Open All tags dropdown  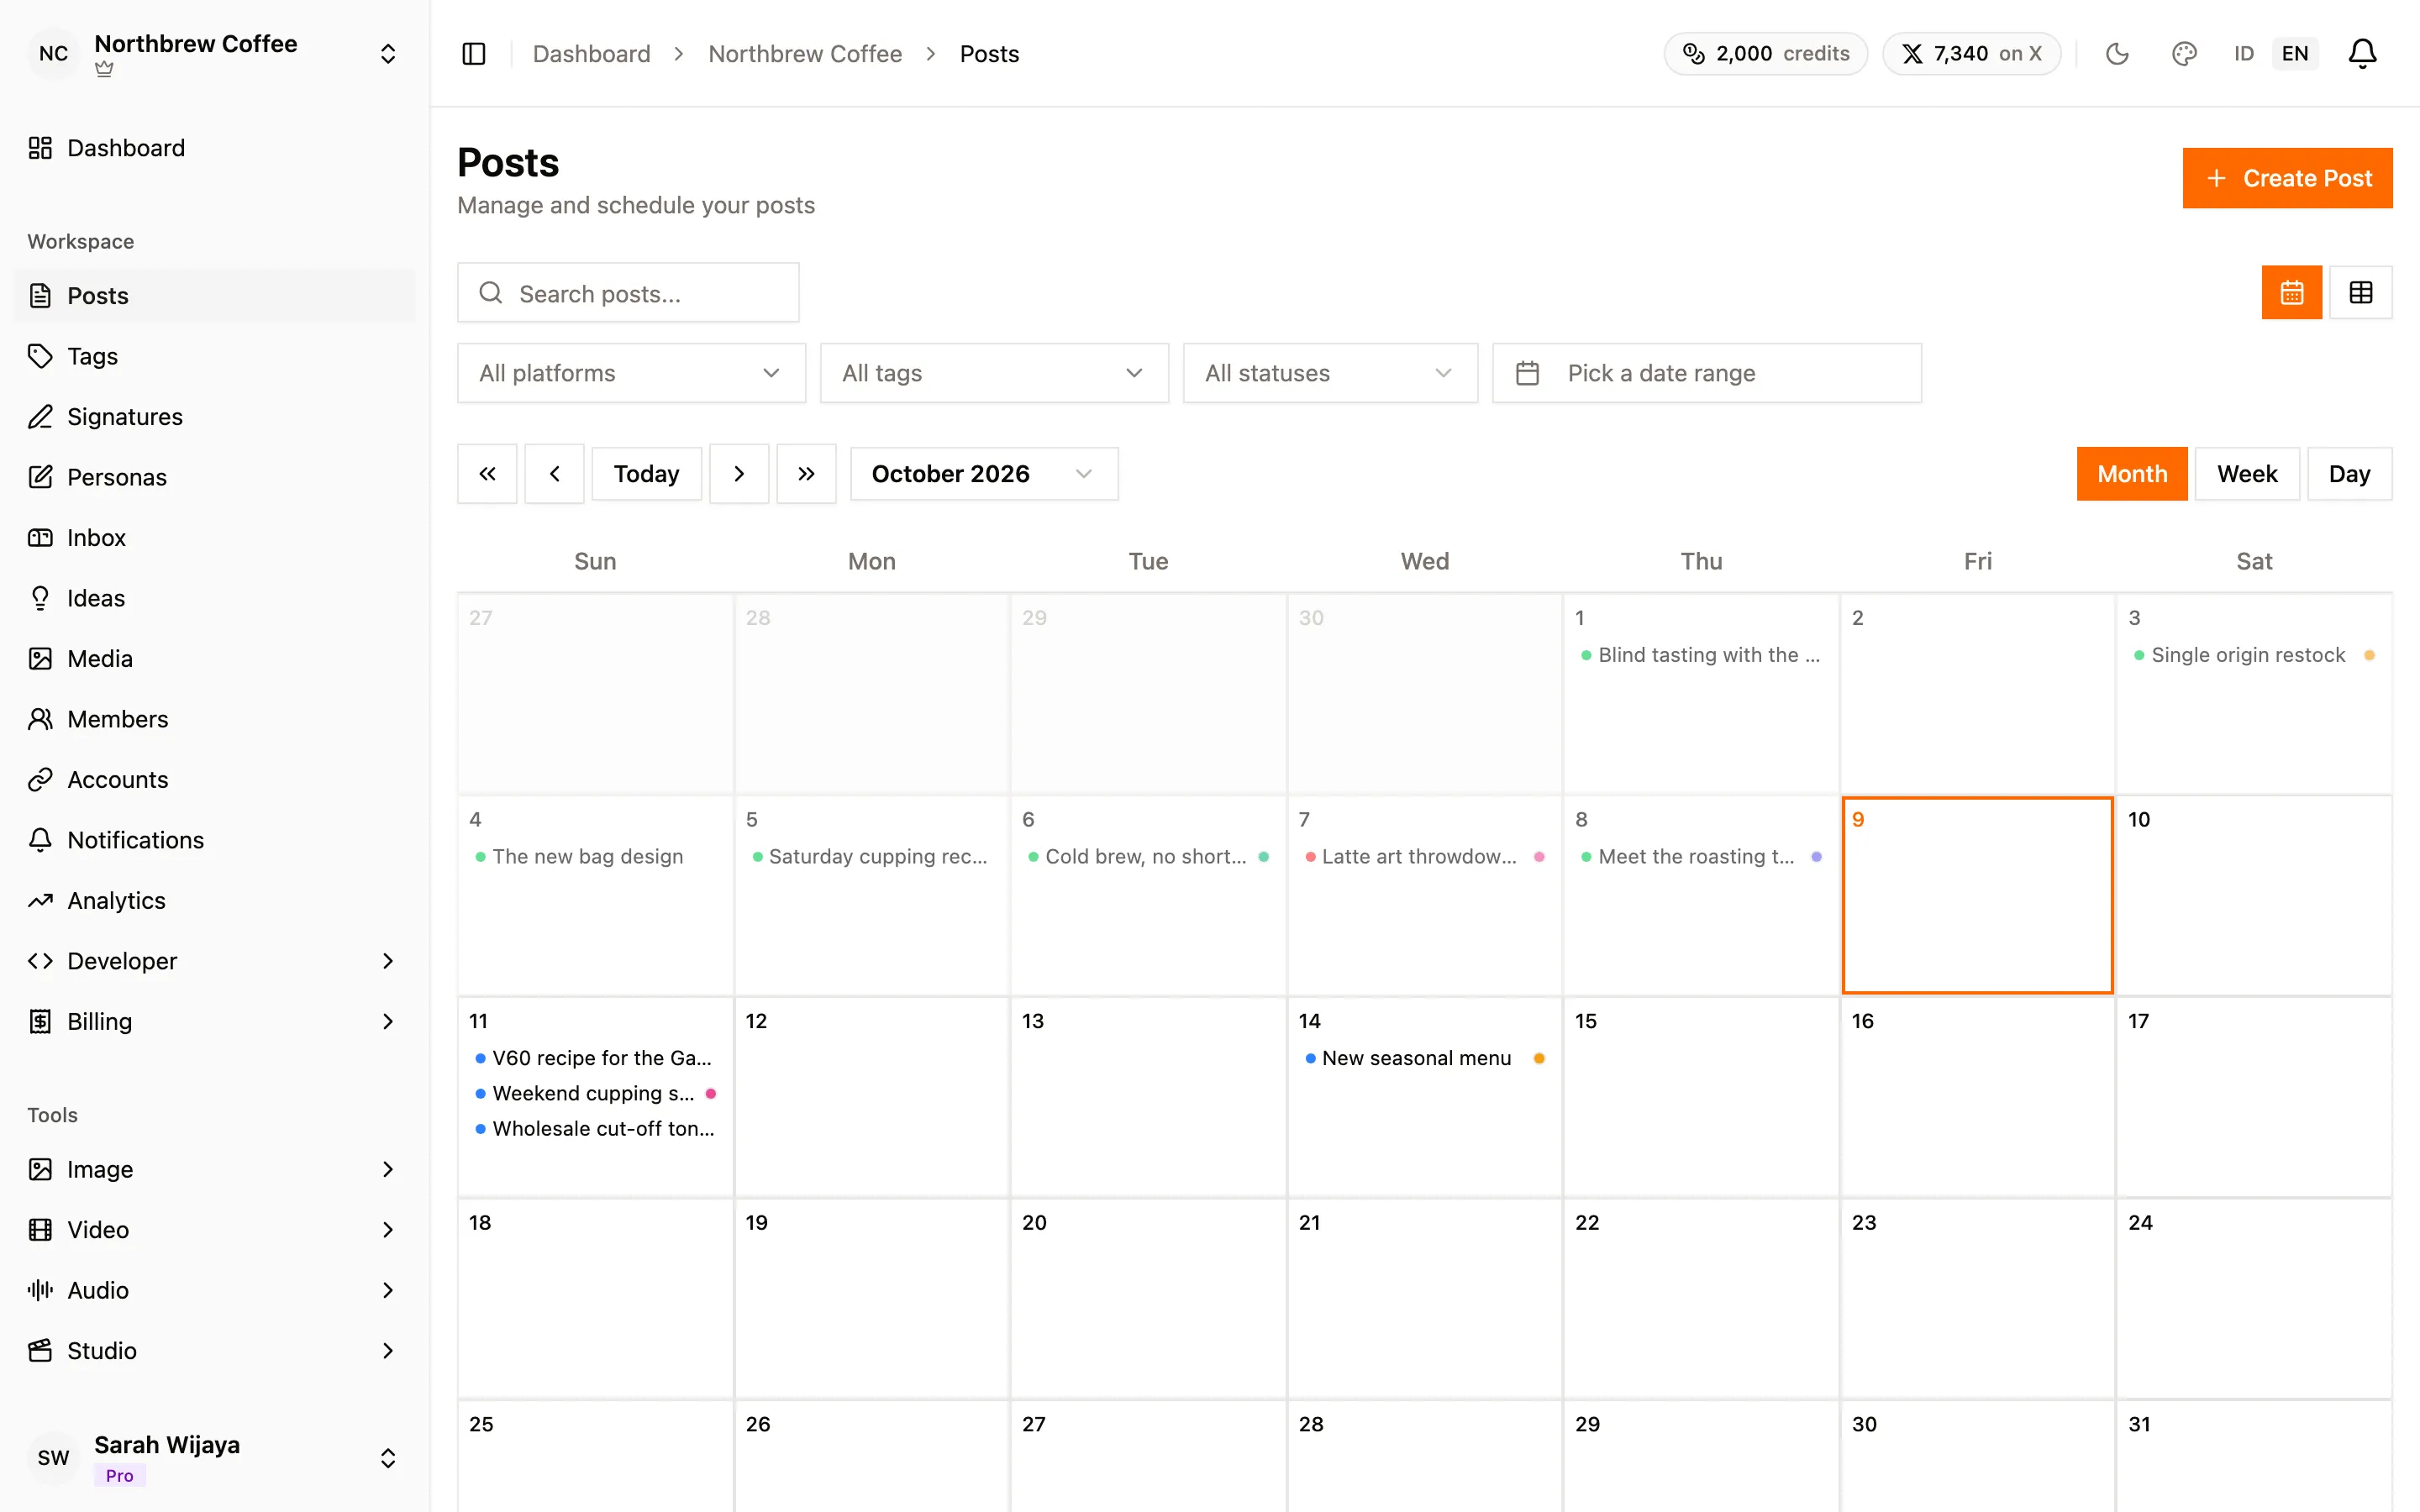point(994,373)
